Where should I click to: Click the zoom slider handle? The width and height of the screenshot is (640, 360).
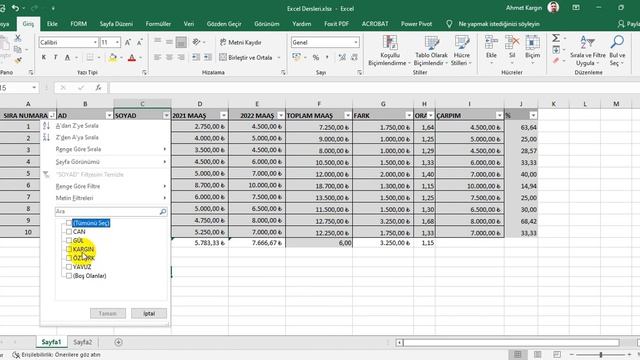[x=601, y=355]
